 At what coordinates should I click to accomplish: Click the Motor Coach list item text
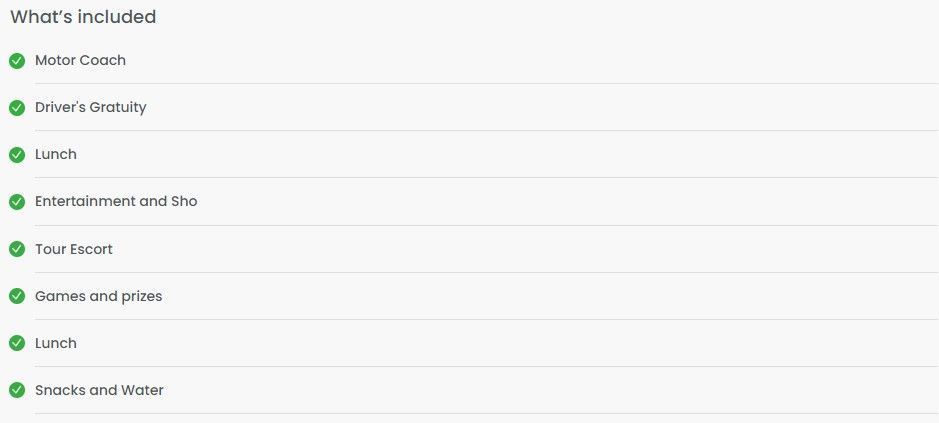(x=80, y=61)
